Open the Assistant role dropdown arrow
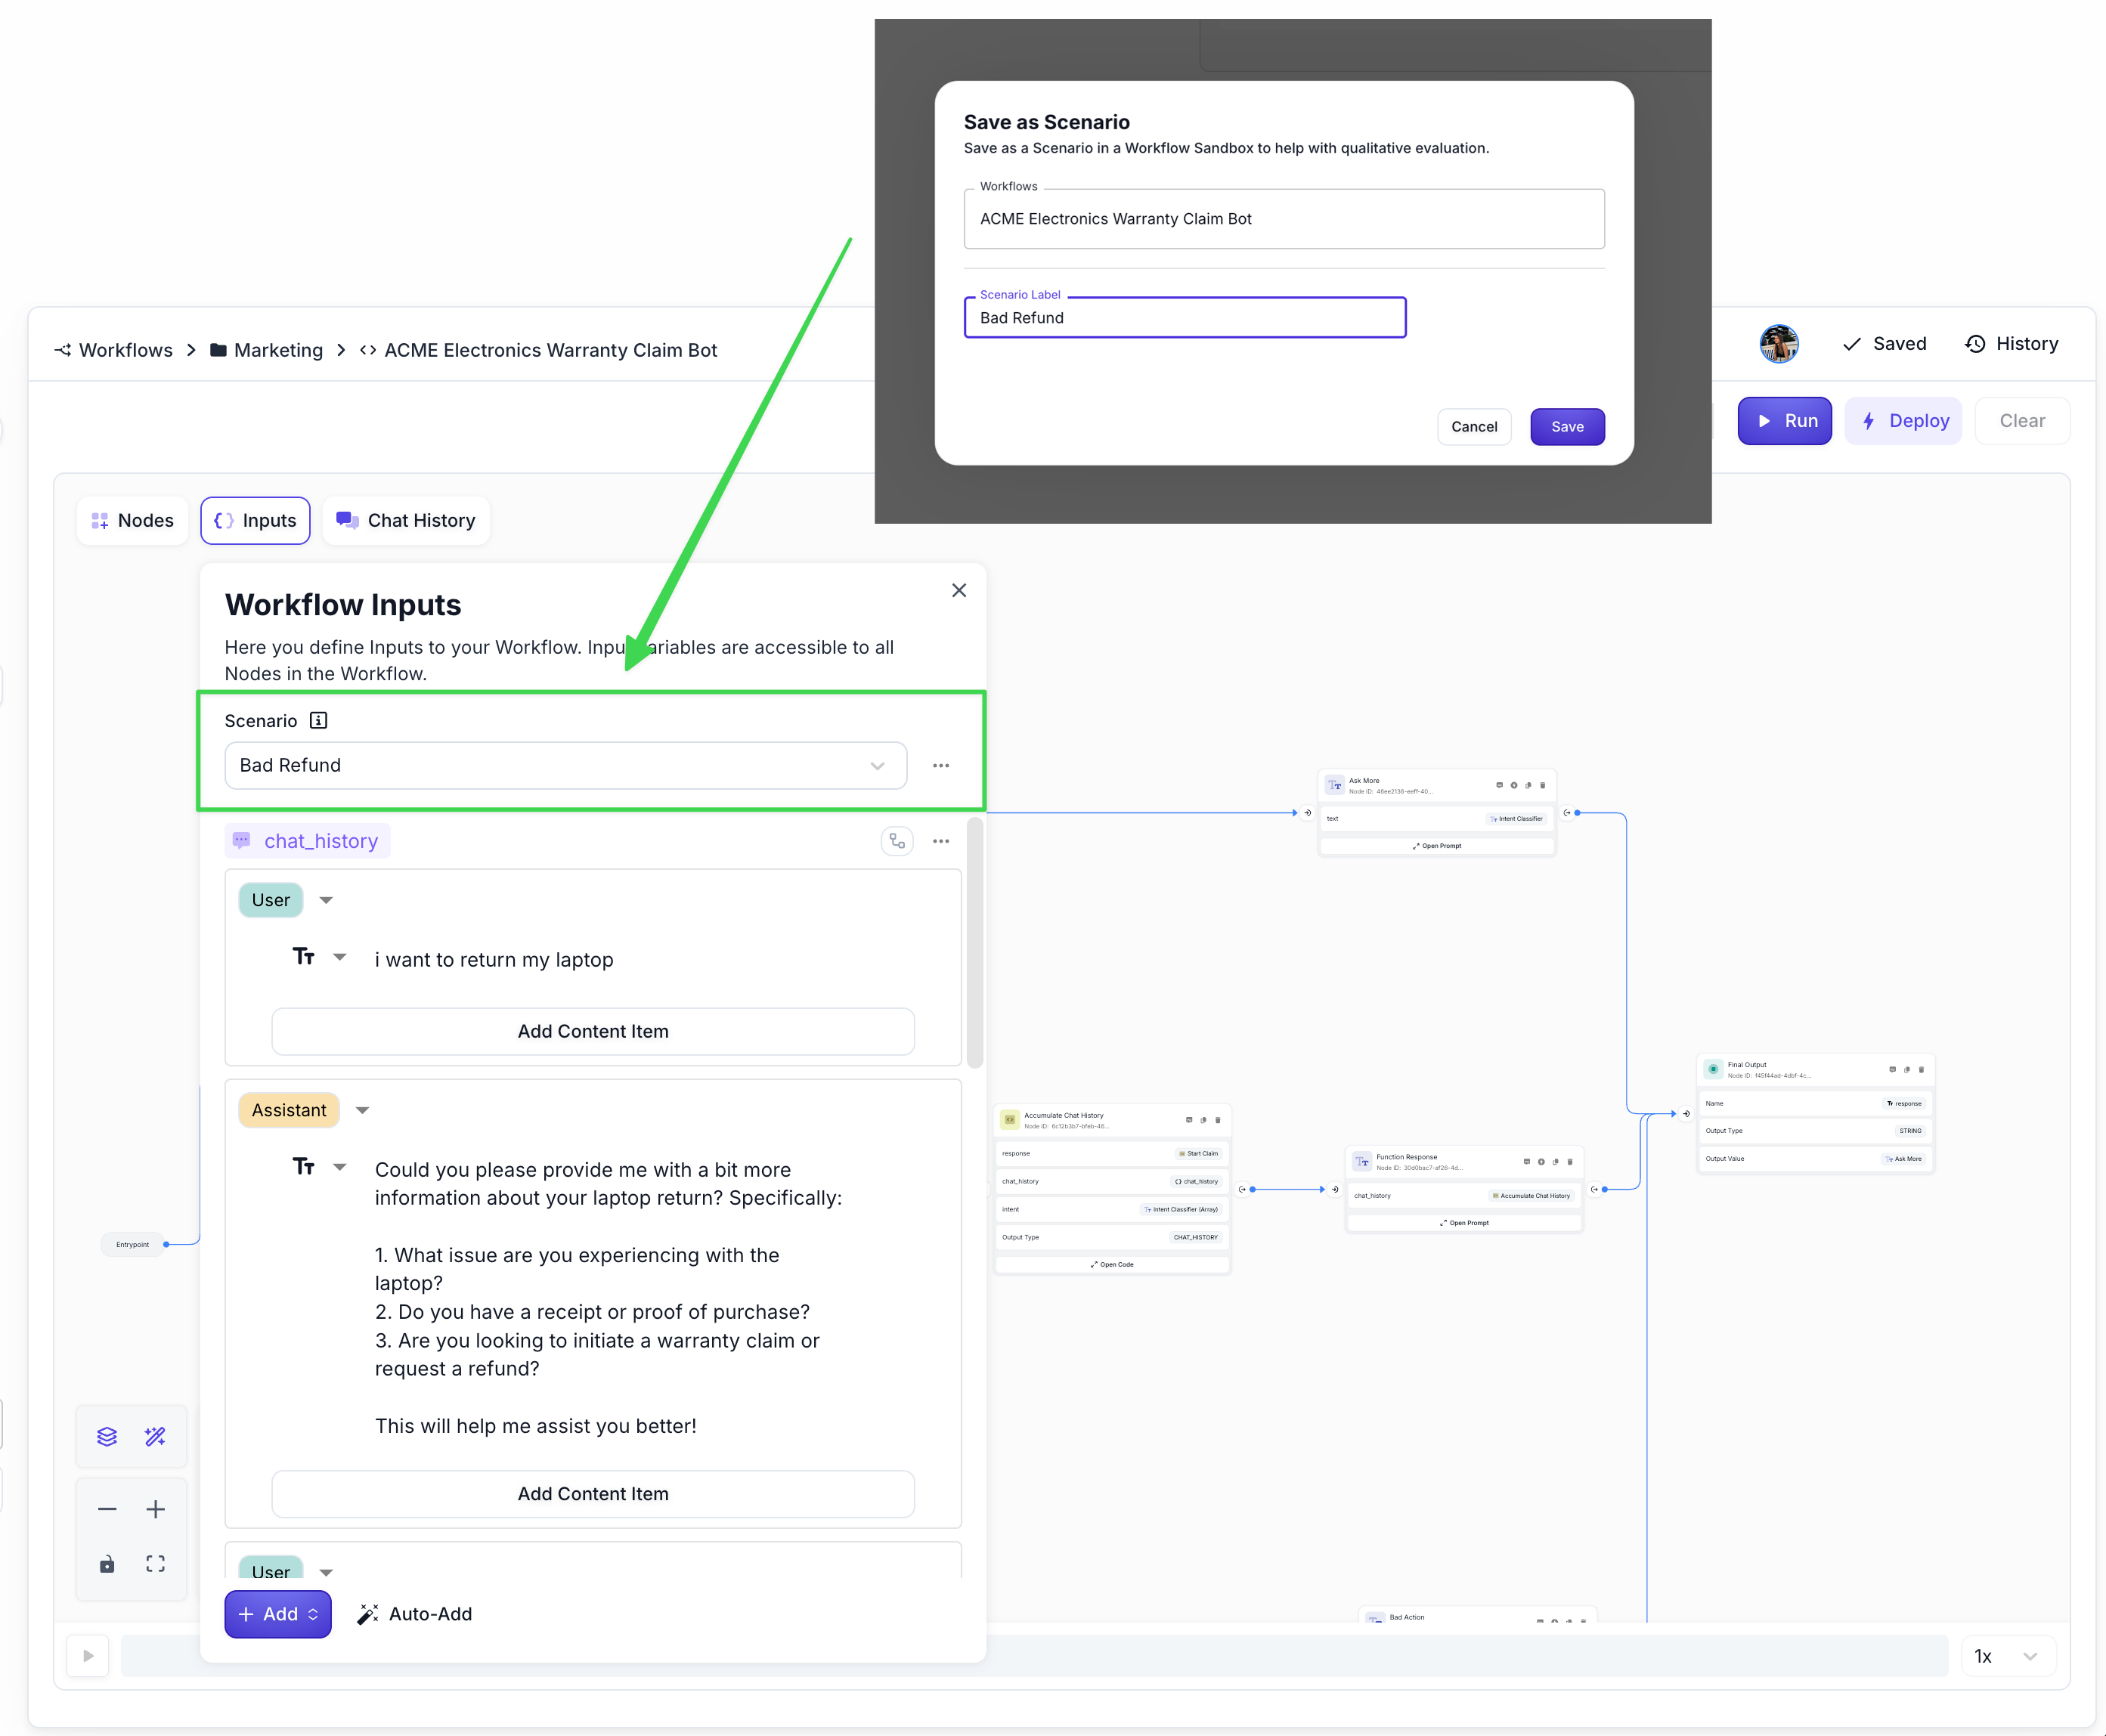Image resolution: width=2106 pixels, height=1736 pixels. (x=362, y=1110)
